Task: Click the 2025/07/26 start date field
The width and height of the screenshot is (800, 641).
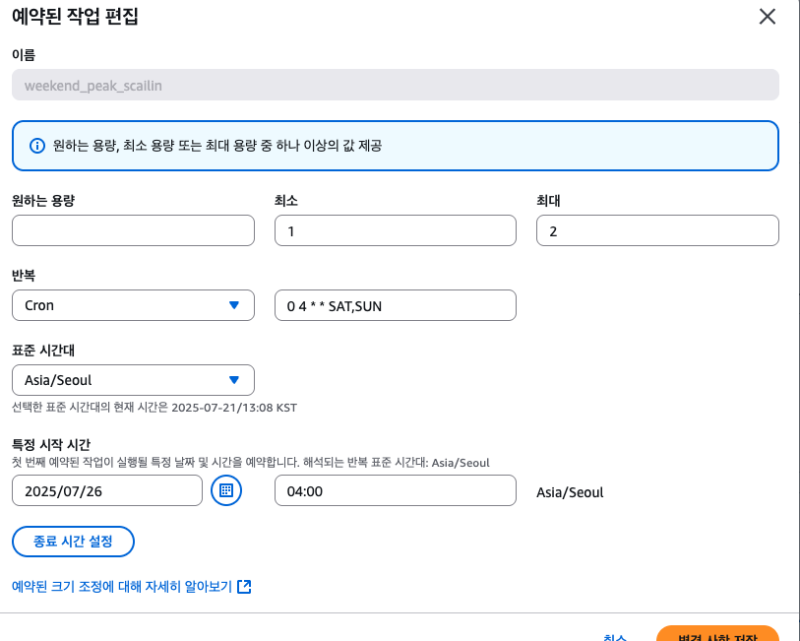Action: pyautogui.click(x=107, y=491)
